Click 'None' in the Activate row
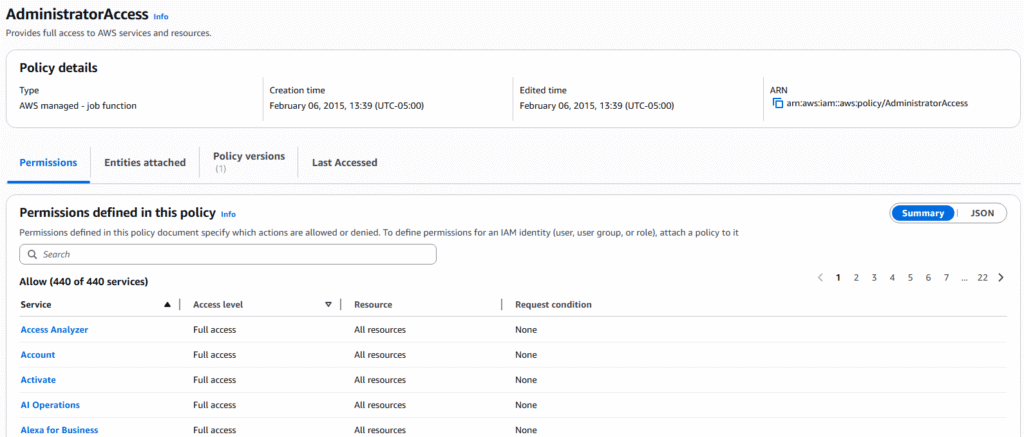This screenshot has width=1024, height=437. coord(526,380)
